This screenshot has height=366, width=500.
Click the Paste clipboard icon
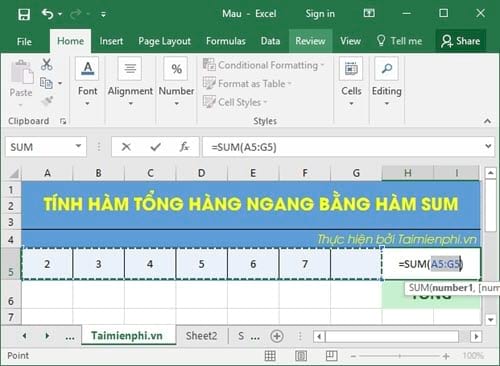click(x=21, y=72)
